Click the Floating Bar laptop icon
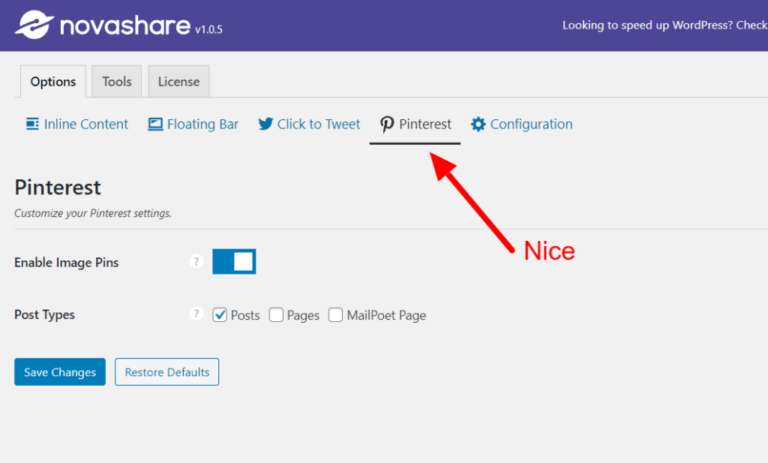768x463 pixels. click(155, 124)
